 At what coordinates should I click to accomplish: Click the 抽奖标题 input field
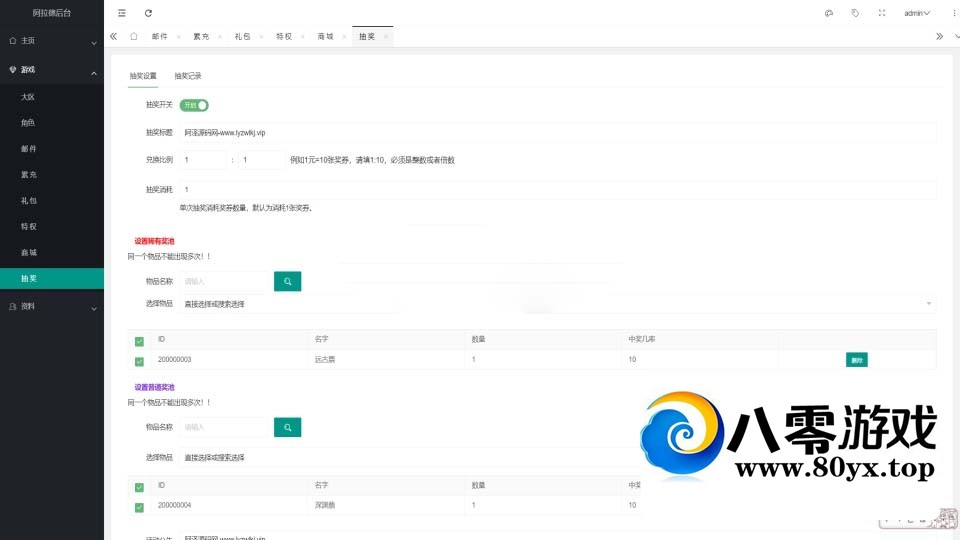coord(557,132)
